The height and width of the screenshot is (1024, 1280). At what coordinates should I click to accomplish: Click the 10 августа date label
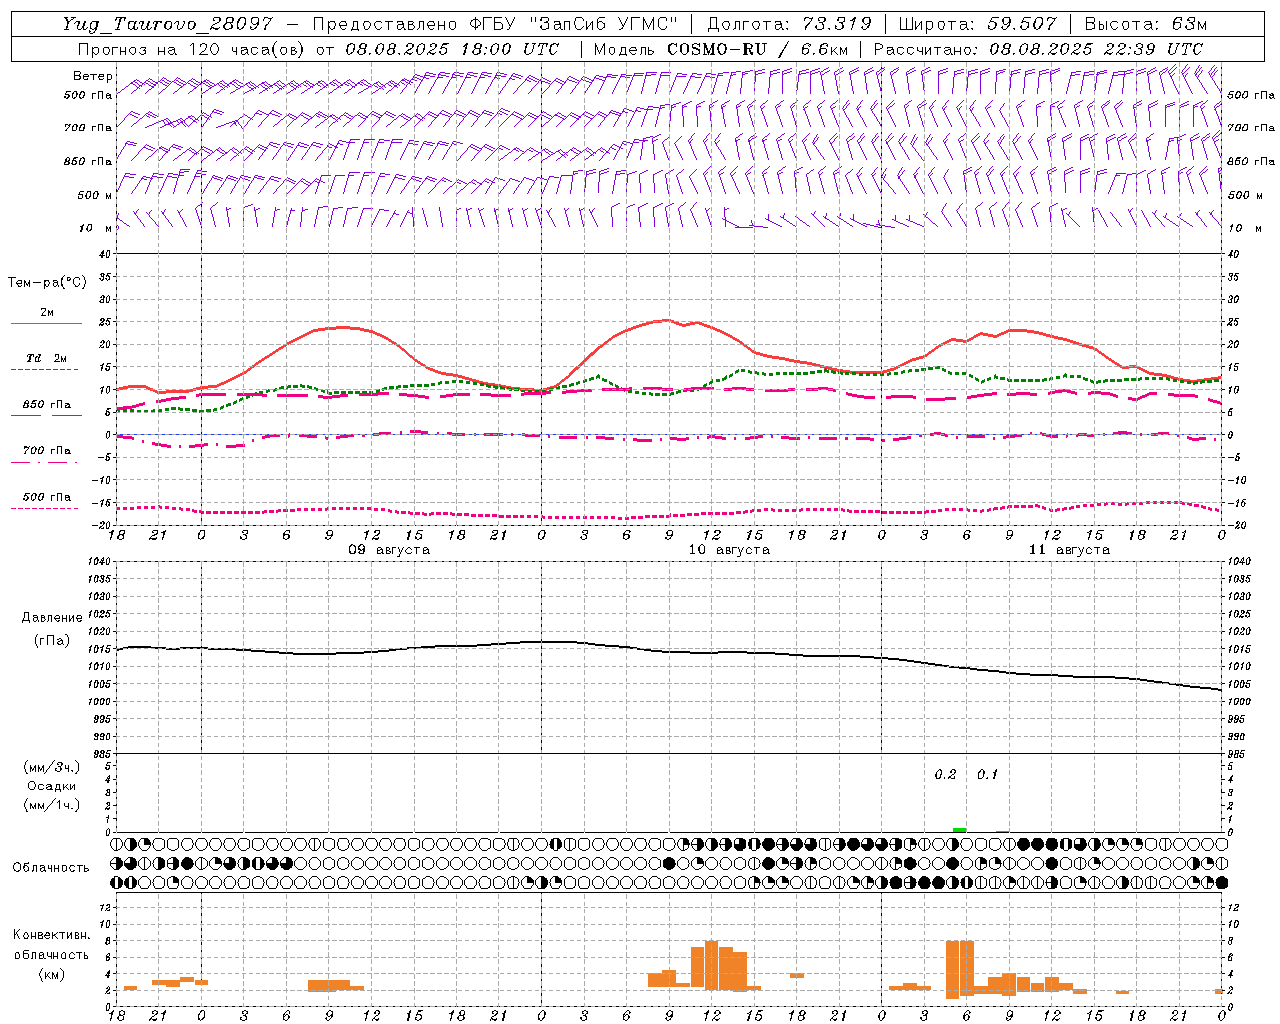pyautogui.click(x=729, y=550)
